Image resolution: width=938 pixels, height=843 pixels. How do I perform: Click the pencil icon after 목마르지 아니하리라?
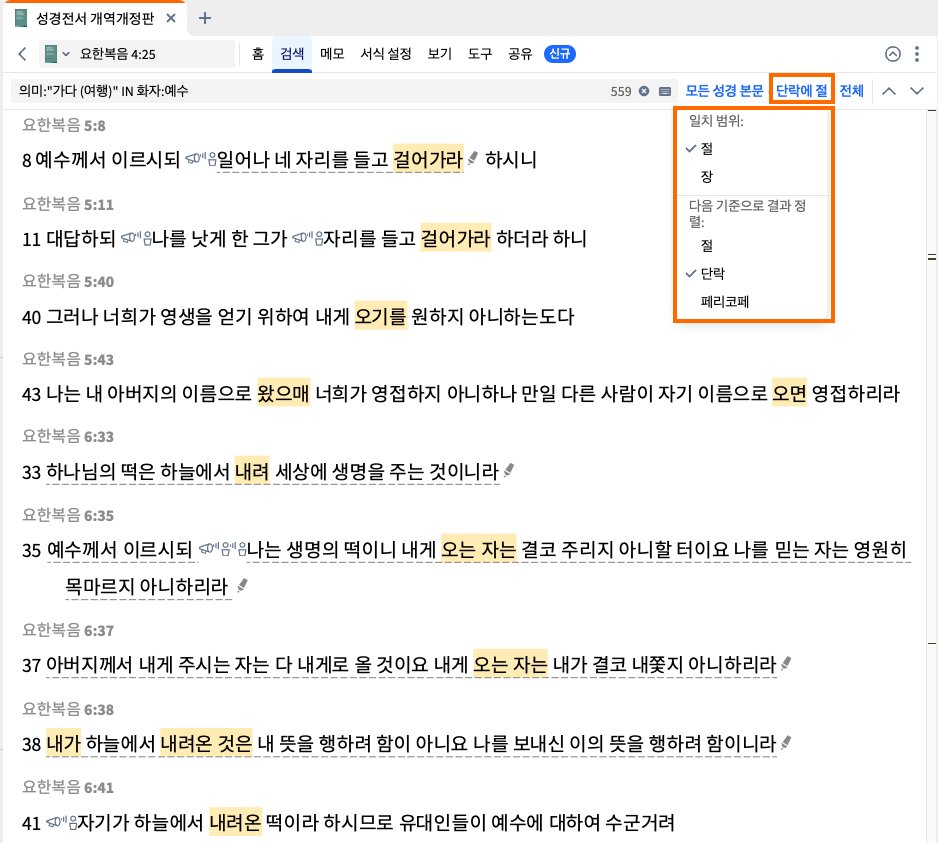tap(242, 585)
